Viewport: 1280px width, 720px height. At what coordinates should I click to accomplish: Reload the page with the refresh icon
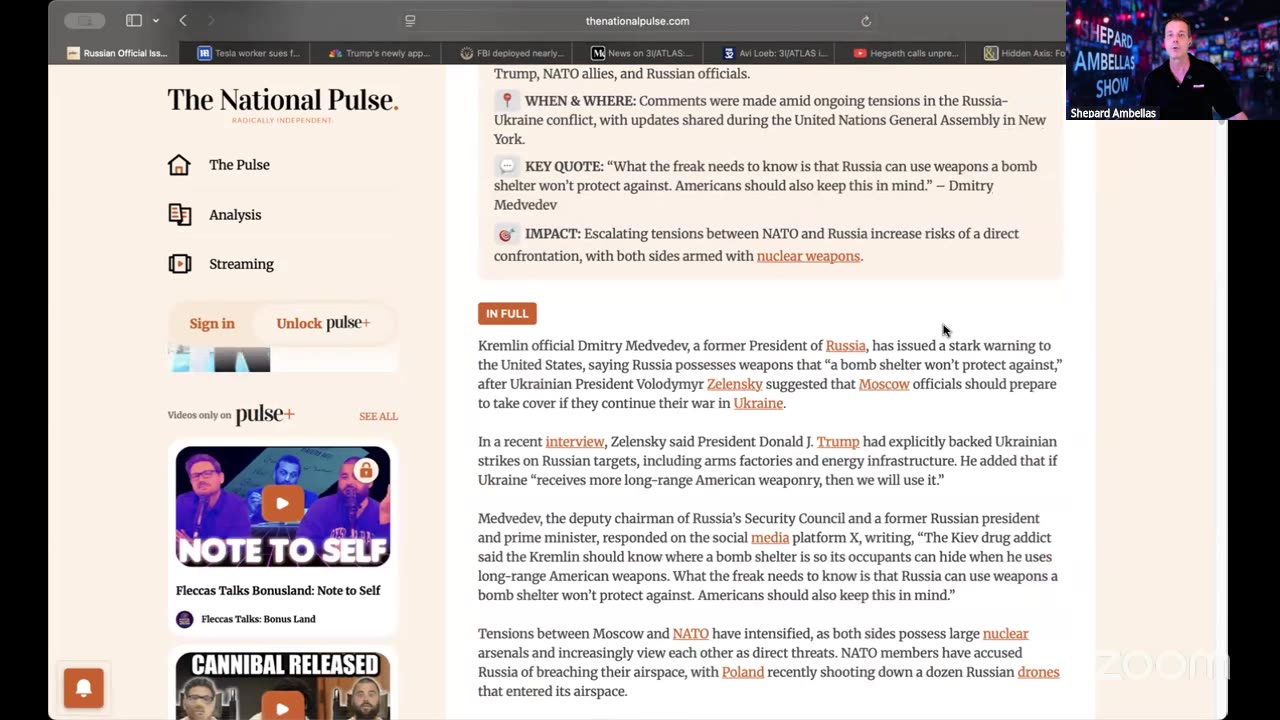(866, 21)
